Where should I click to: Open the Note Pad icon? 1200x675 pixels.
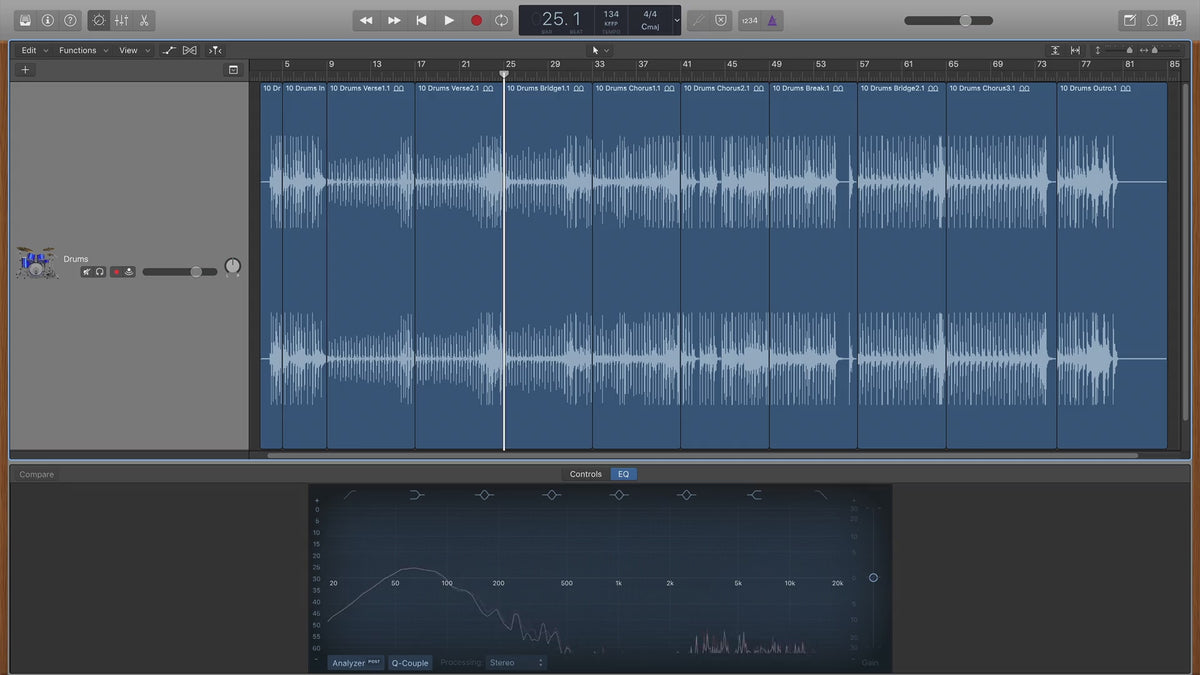(1130, 20)
